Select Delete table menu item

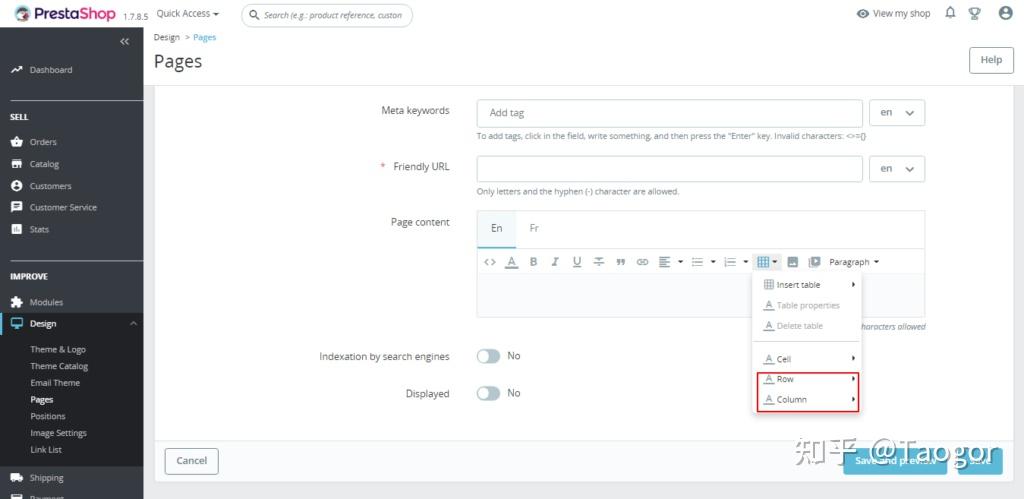pos(807,326)
